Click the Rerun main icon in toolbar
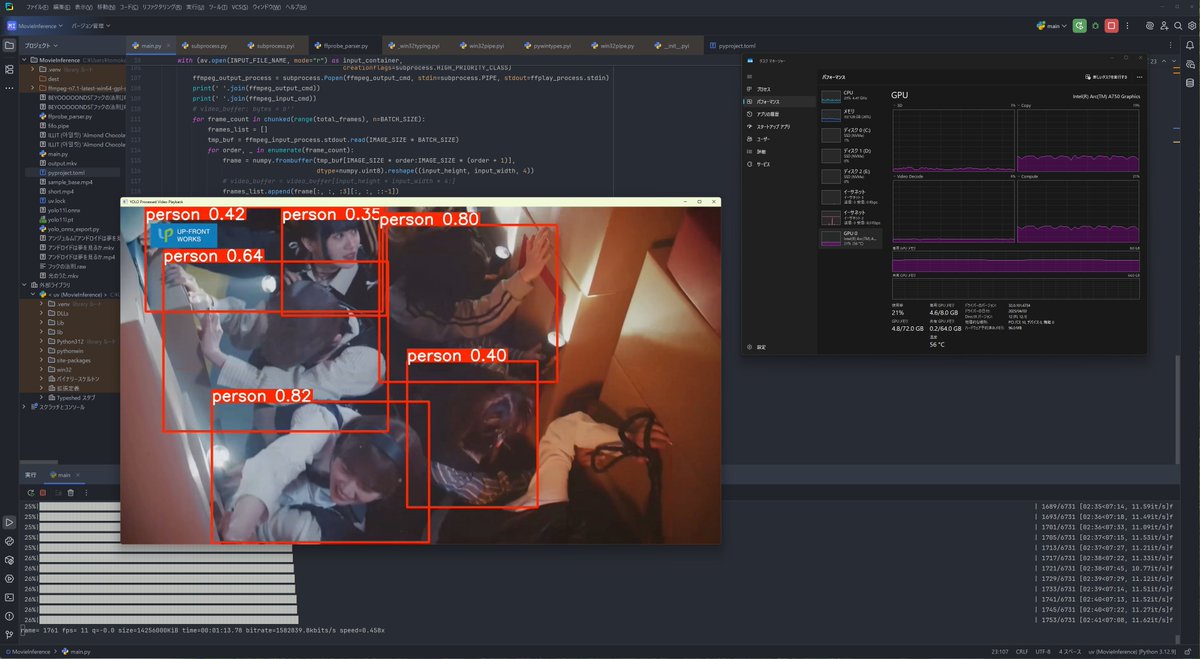 [x=1080, y=25]
